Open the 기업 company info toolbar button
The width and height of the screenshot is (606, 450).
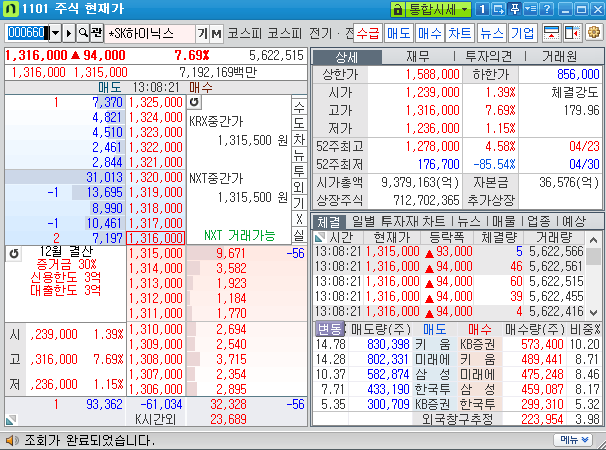point(522,33)
